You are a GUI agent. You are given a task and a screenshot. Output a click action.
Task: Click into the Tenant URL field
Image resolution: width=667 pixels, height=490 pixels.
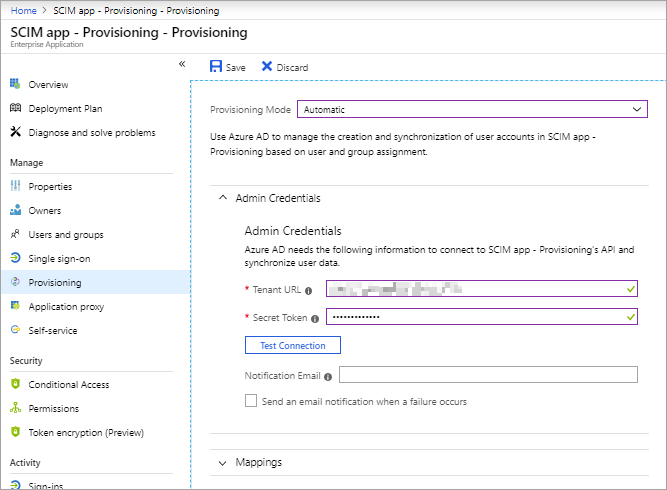pos(482,289)
